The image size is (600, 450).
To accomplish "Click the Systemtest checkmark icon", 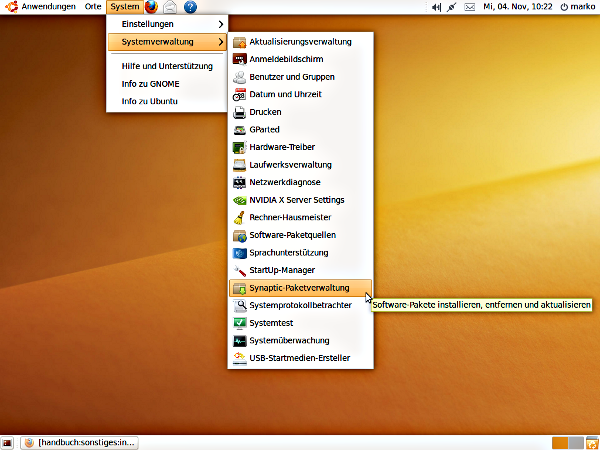I will tap(240, 323).
